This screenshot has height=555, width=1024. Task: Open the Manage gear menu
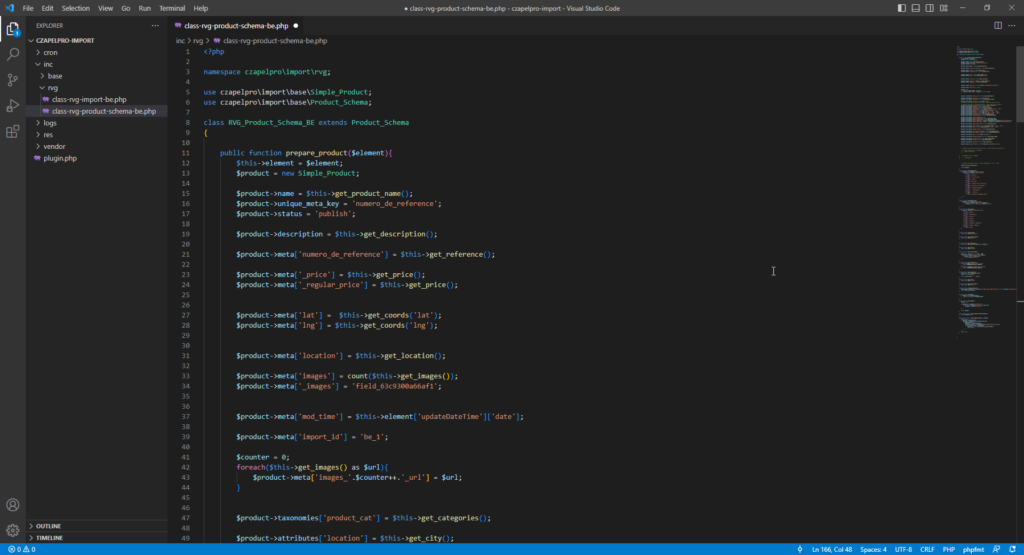[12, 530]
